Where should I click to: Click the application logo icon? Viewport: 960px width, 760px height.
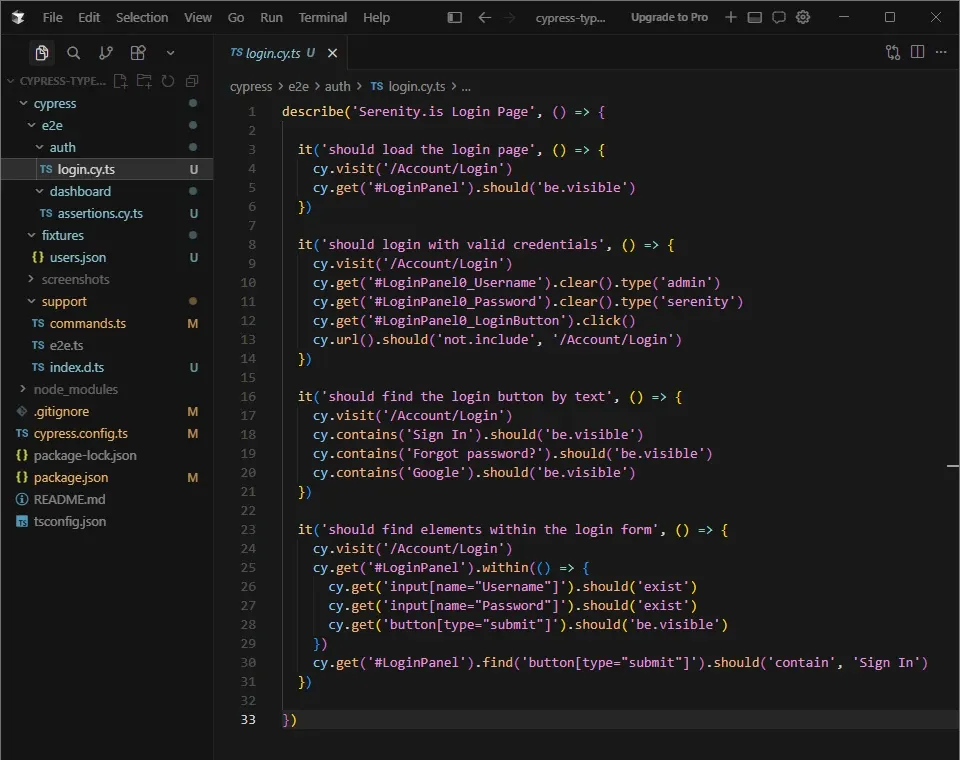click(x=18, y=18)
